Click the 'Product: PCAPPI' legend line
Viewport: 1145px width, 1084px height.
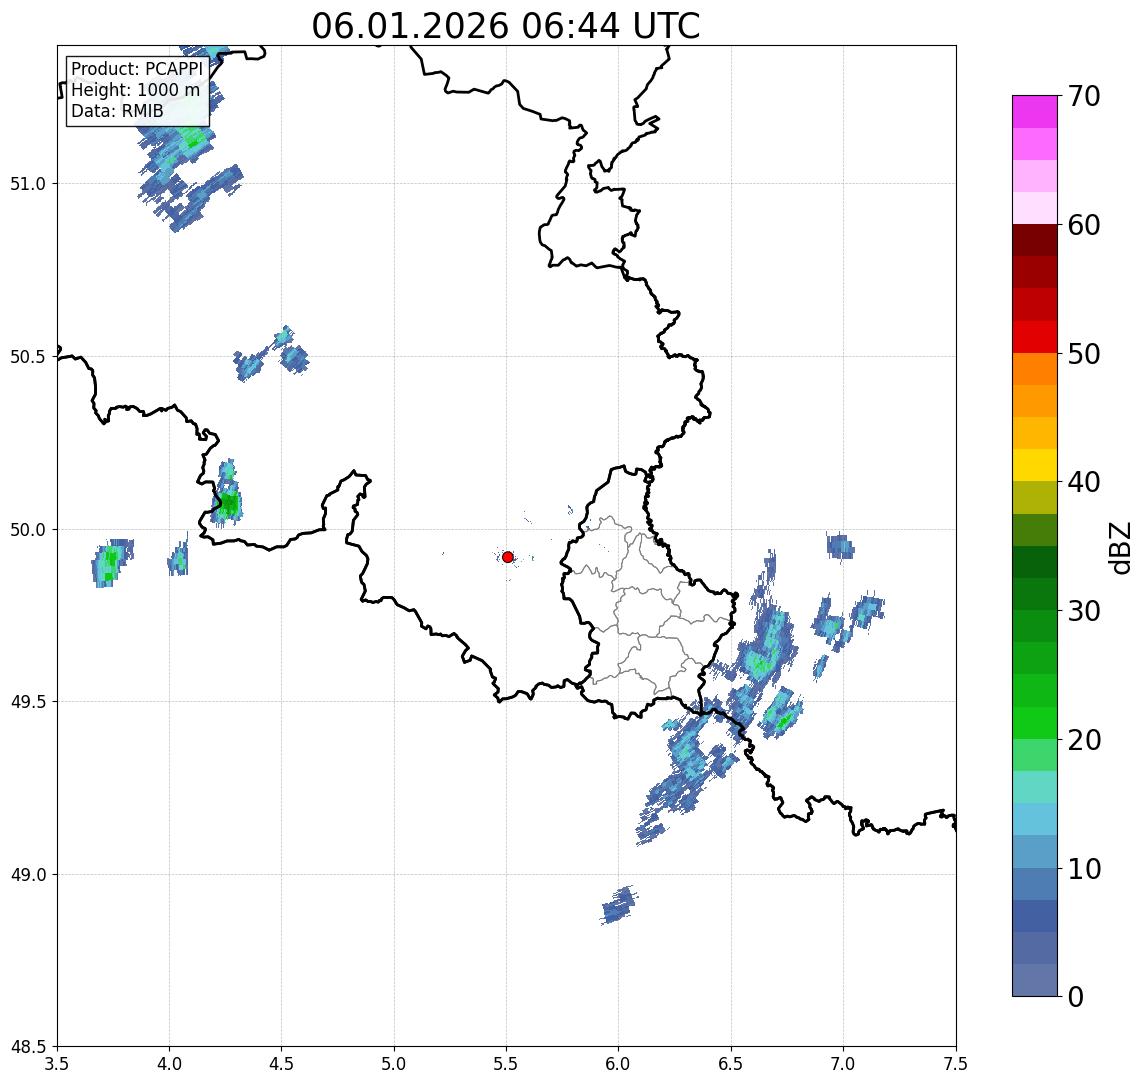(x=137, y=69)
